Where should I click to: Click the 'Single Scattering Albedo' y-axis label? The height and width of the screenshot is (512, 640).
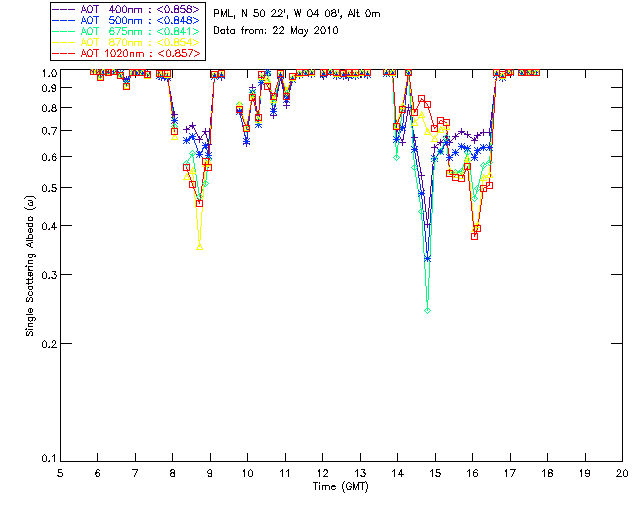pyautogui.click(x=30, y=266)
